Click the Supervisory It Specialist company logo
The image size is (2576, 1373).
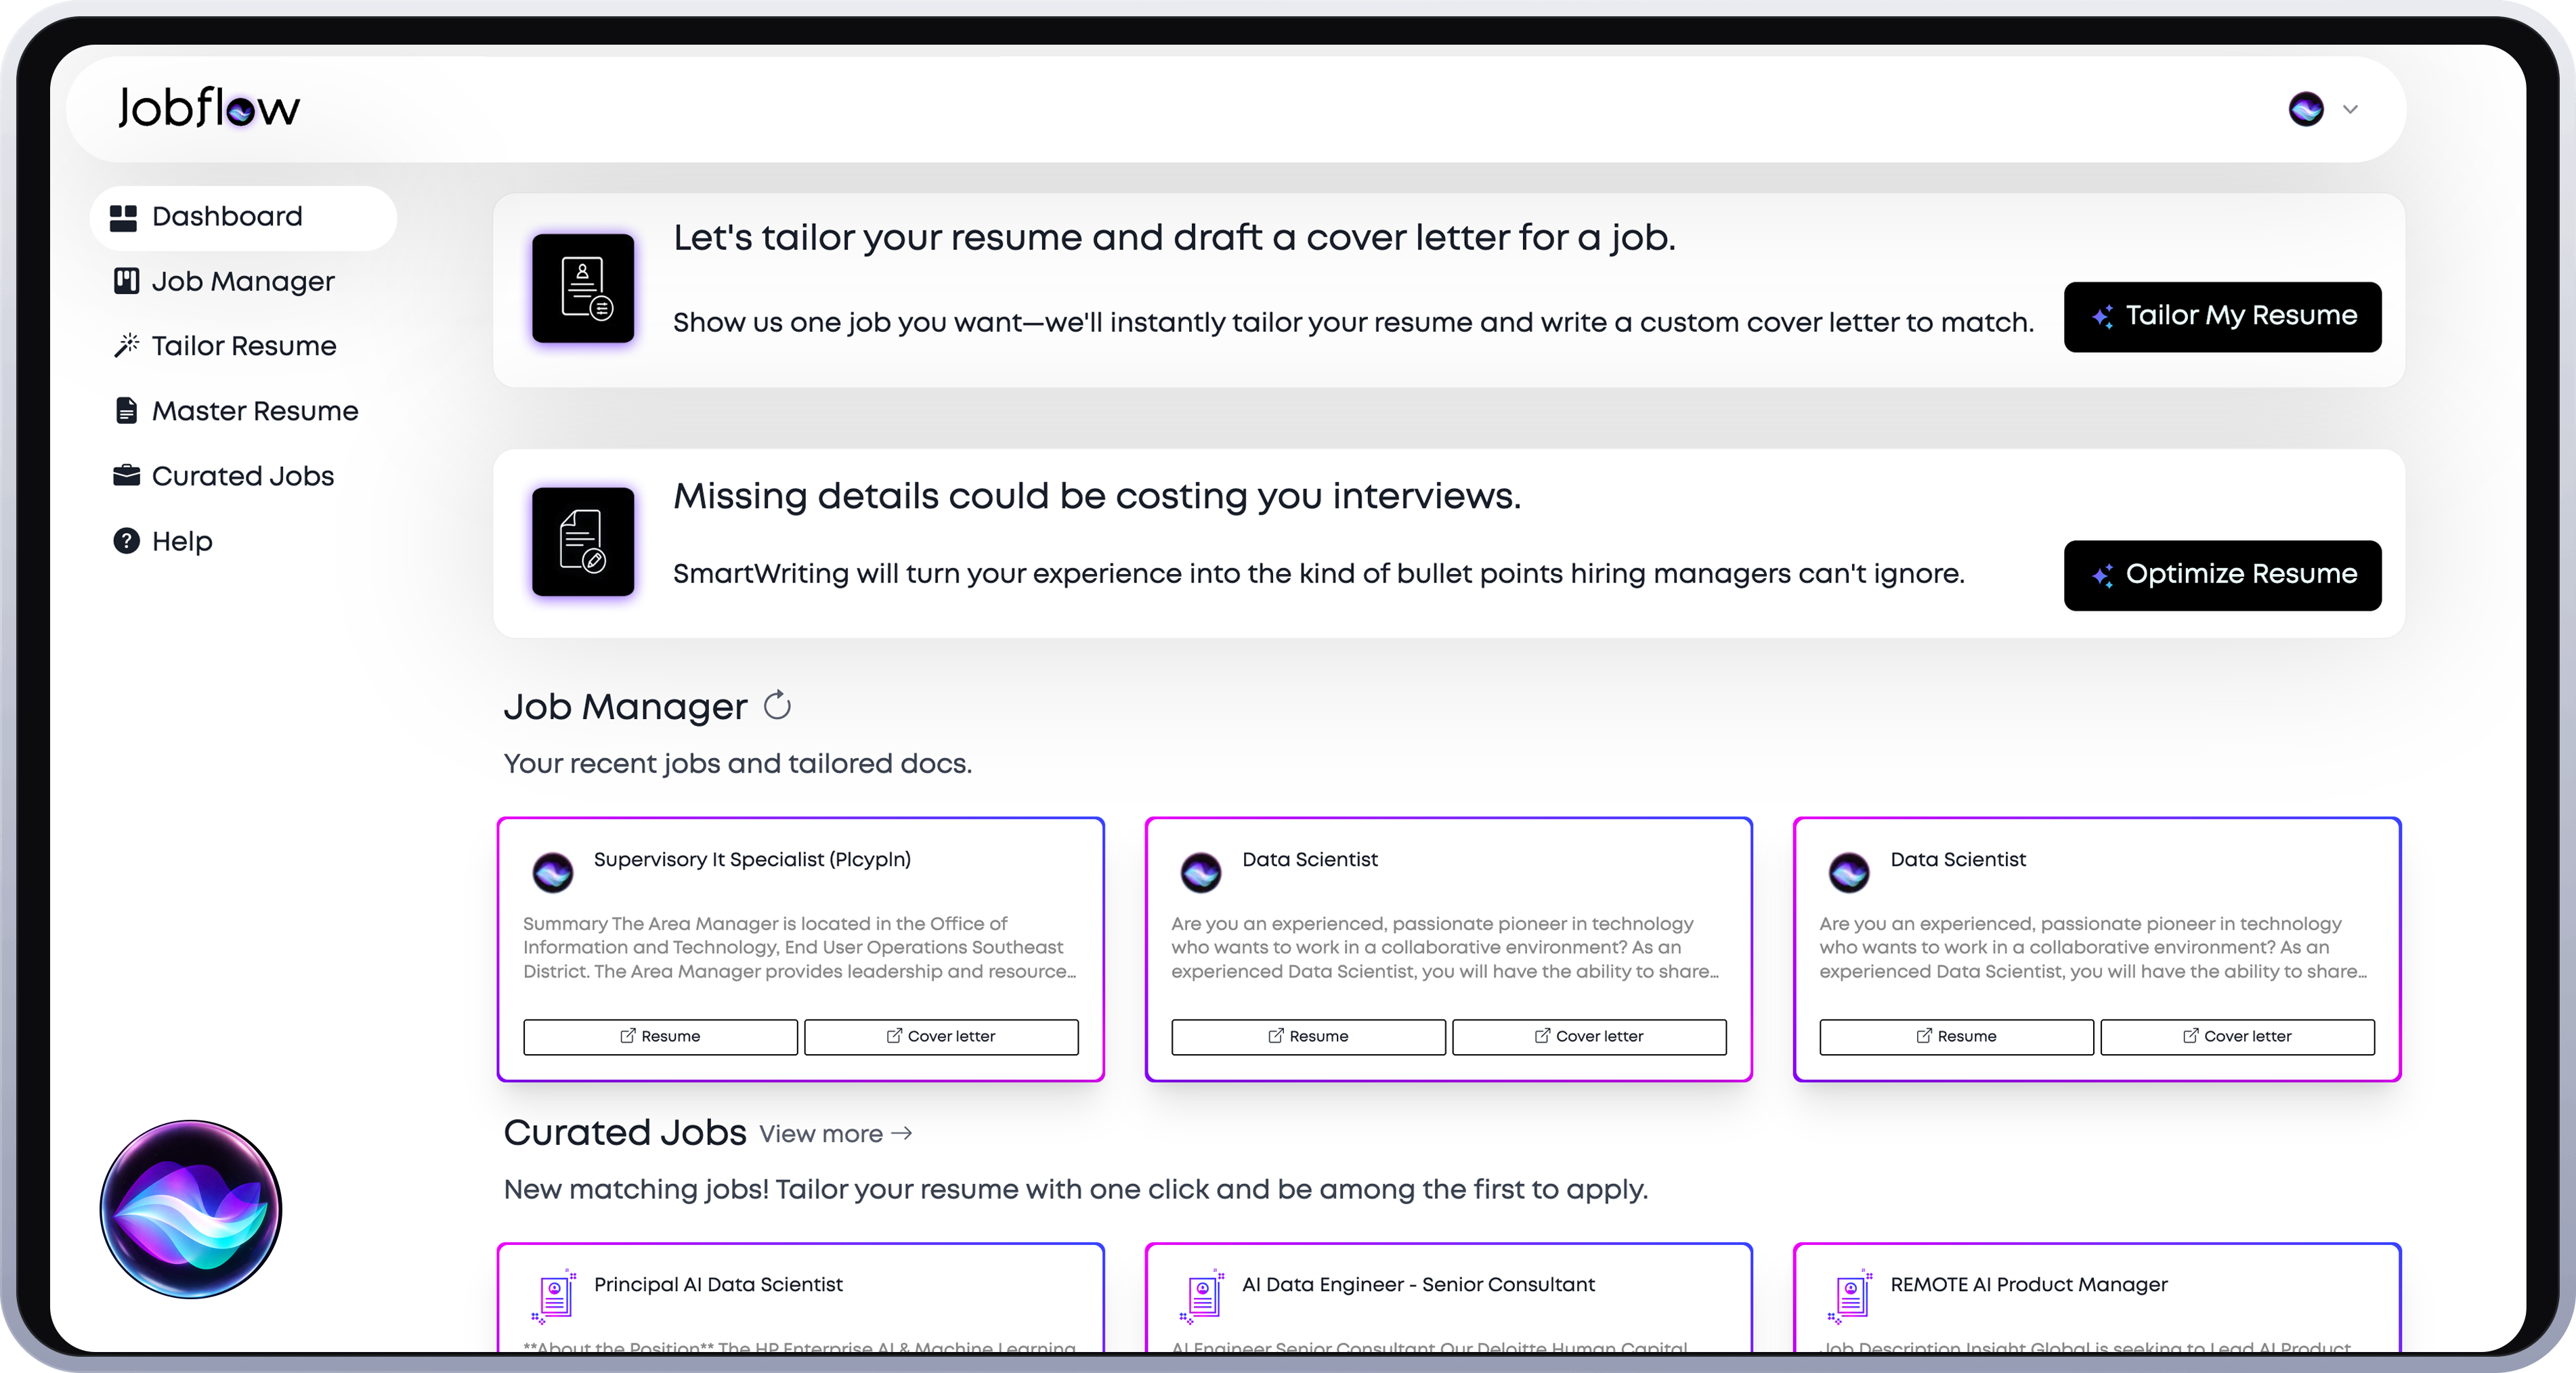coord(553,872)
